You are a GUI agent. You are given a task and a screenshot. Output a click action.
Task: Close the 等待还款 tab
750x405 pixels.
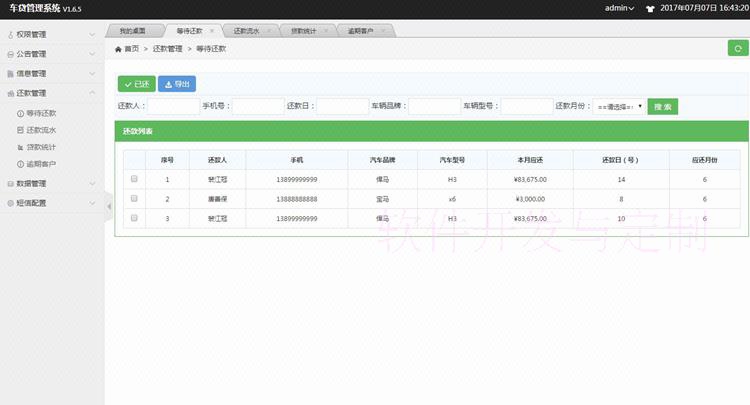[x=212, y=31]
